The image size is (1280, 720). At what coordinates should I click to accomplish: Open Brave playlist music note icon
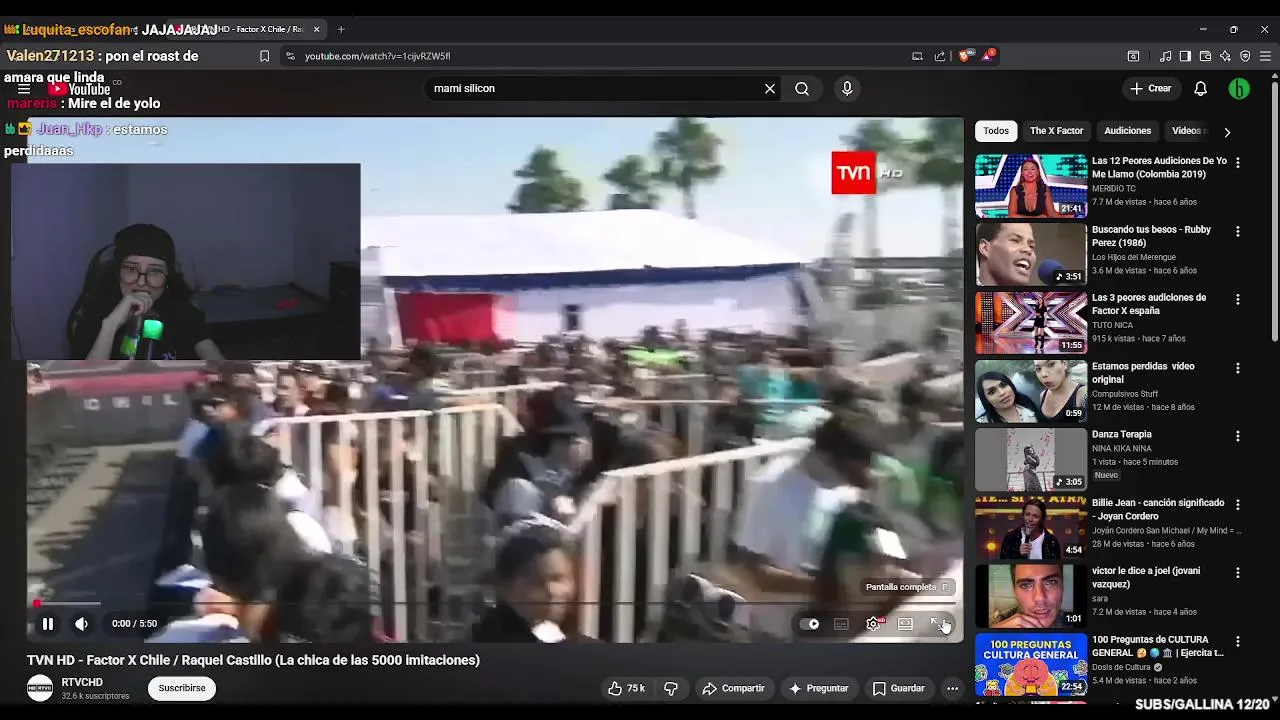click(x=1165, y=56)
